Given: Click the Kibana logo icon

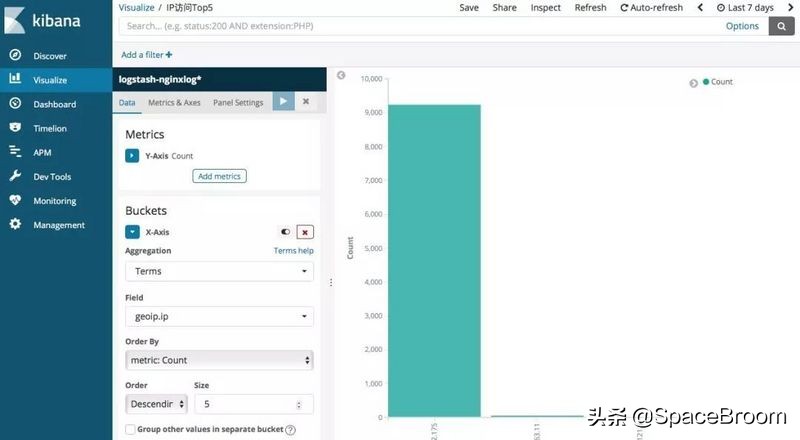Looking at the screenshot, I should pos(15,20).
